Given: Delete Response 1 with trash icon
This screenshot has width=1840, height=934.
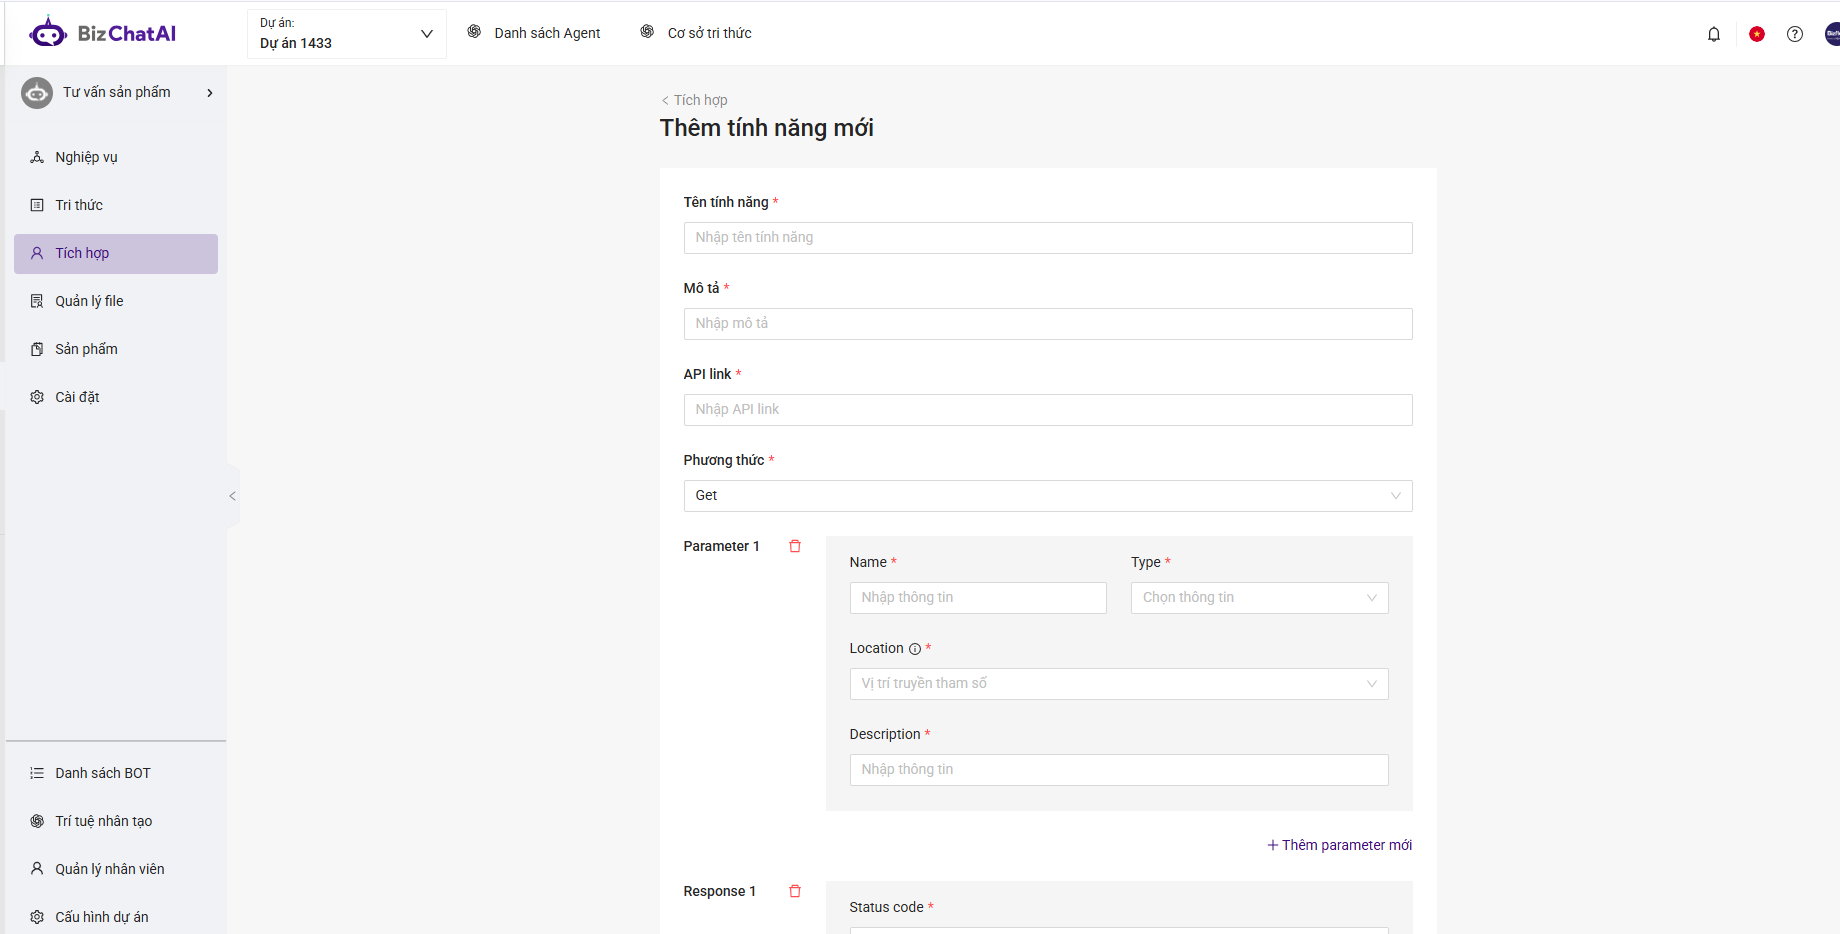Looking at the screenshot, I should tap(795, 891).
